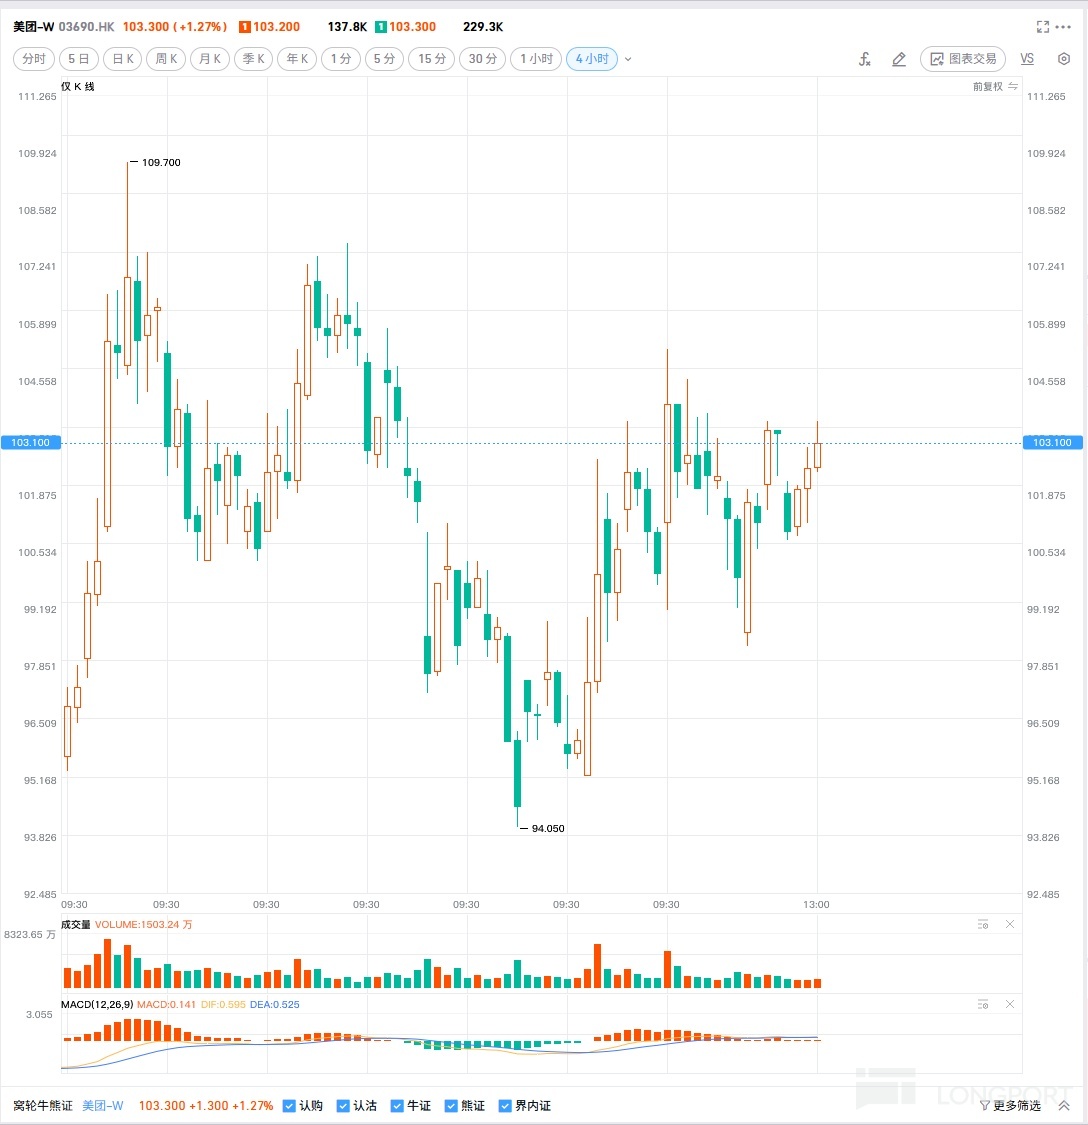This screenshot has height=1125, width=1088.
Task: Close the MACD indicator panel
Action: tap(1010, 1004)
